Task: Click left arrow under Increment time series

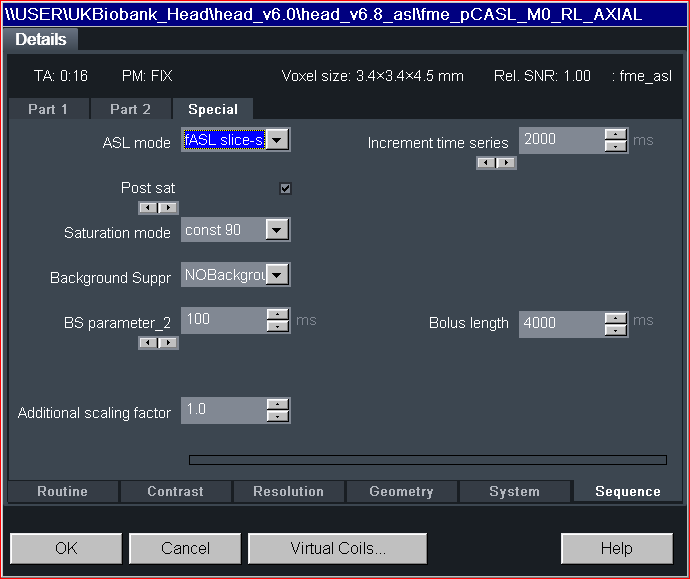Action: (x=486, y=163)
